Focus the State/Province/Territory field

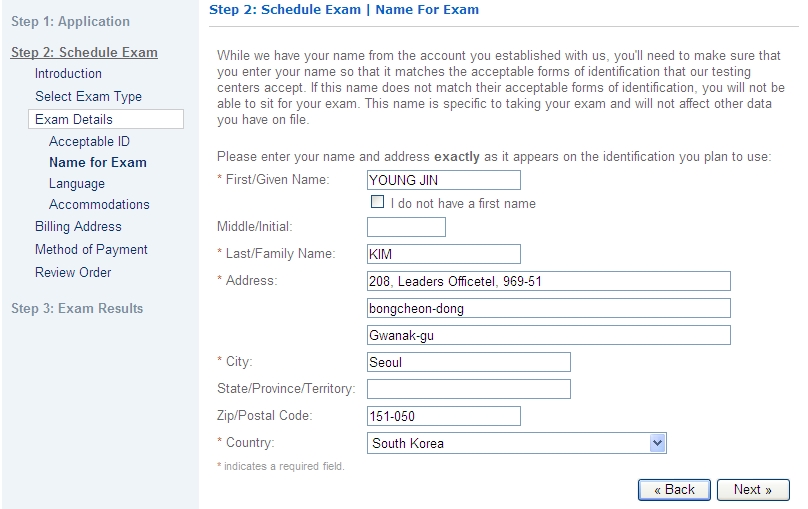(x=468, y=389)
